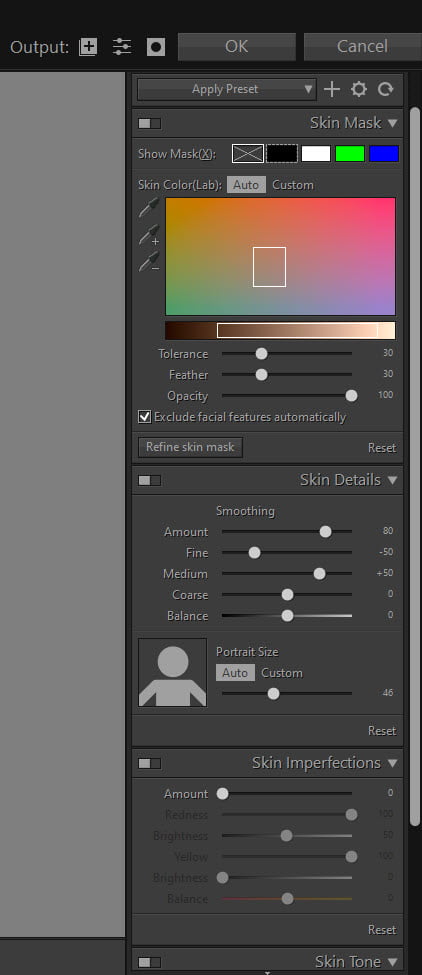422x975 pixels.
Task: Click the portrait size person thumbnail
Action: click(x=172, y=672)
